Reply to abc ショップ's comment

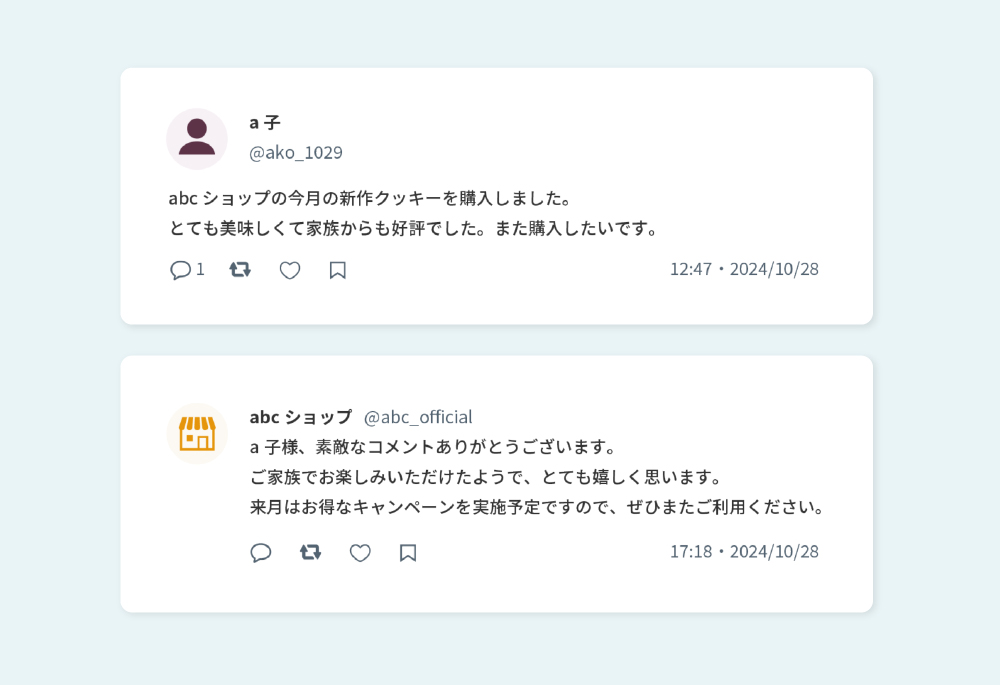point(261,552)
